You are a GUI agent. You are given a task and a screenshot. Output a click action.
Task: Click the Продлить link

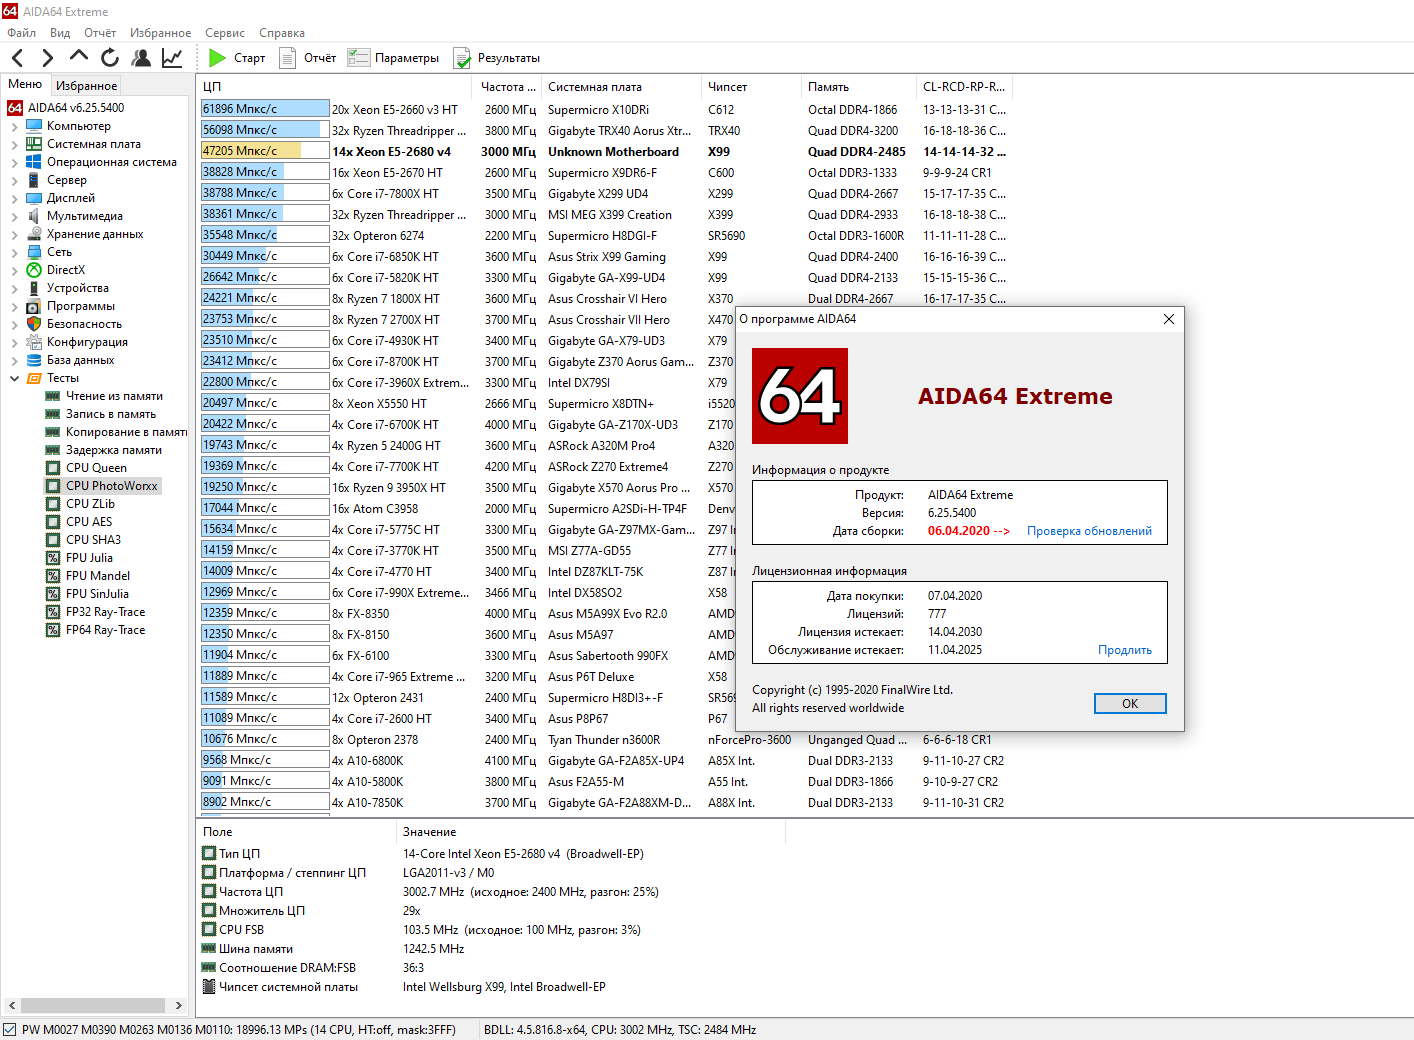tap(1125, 650)
